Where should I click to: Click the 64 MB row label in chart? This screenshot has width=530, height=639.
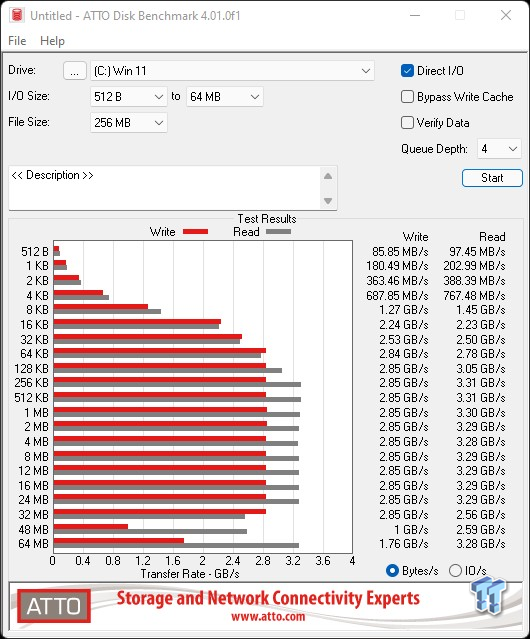33,544
